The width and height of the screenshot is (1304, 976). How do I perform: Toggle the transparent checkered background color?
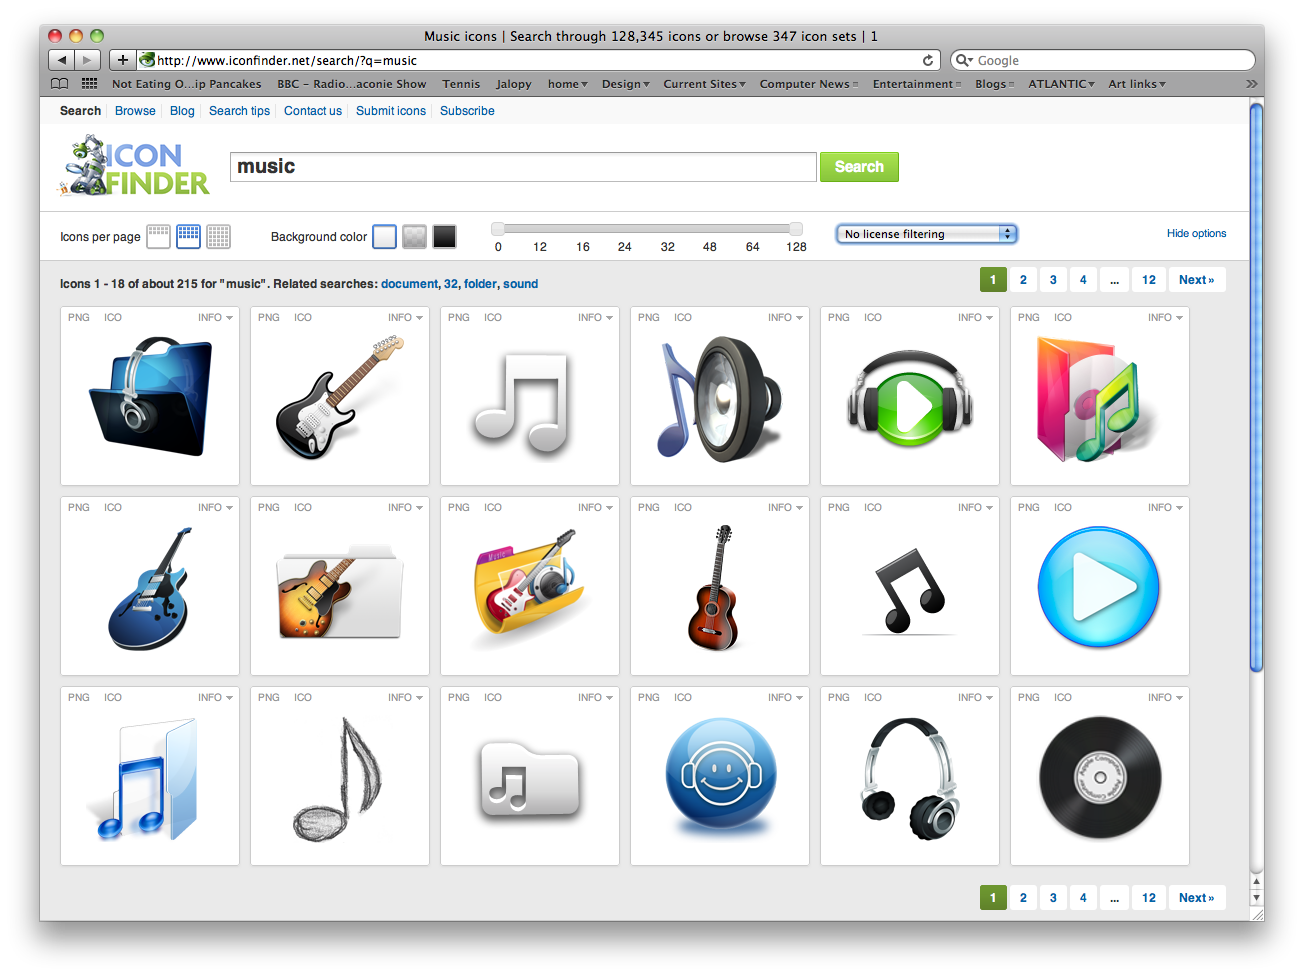click(x=414, y=236)
